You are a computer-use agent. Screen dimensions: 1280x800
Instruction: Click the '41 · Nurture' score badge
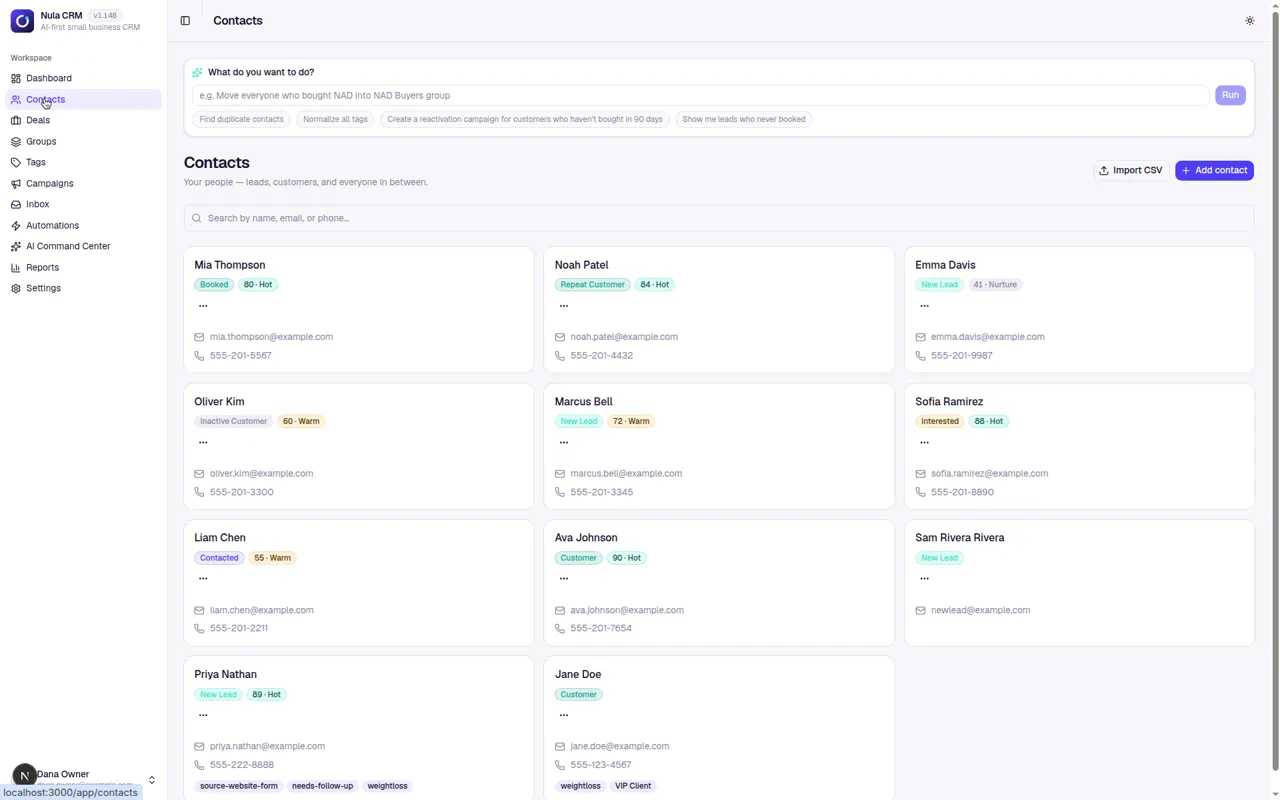tap(995, 285)
